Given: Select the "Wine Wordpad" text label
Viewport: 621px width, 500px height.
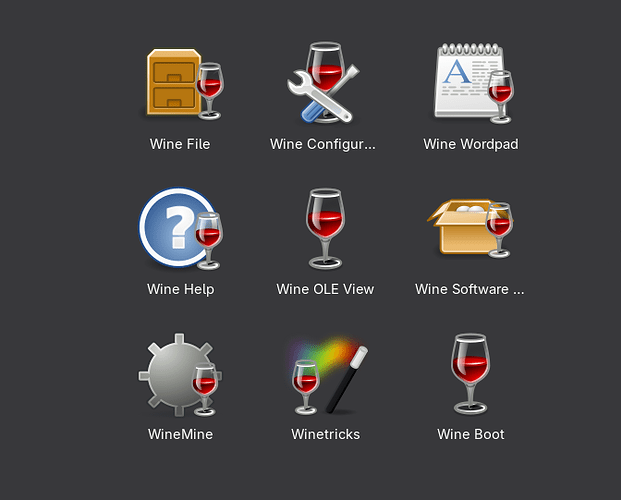Looking at the screenshot, I should pyautogui.click(x=470, y=144).
